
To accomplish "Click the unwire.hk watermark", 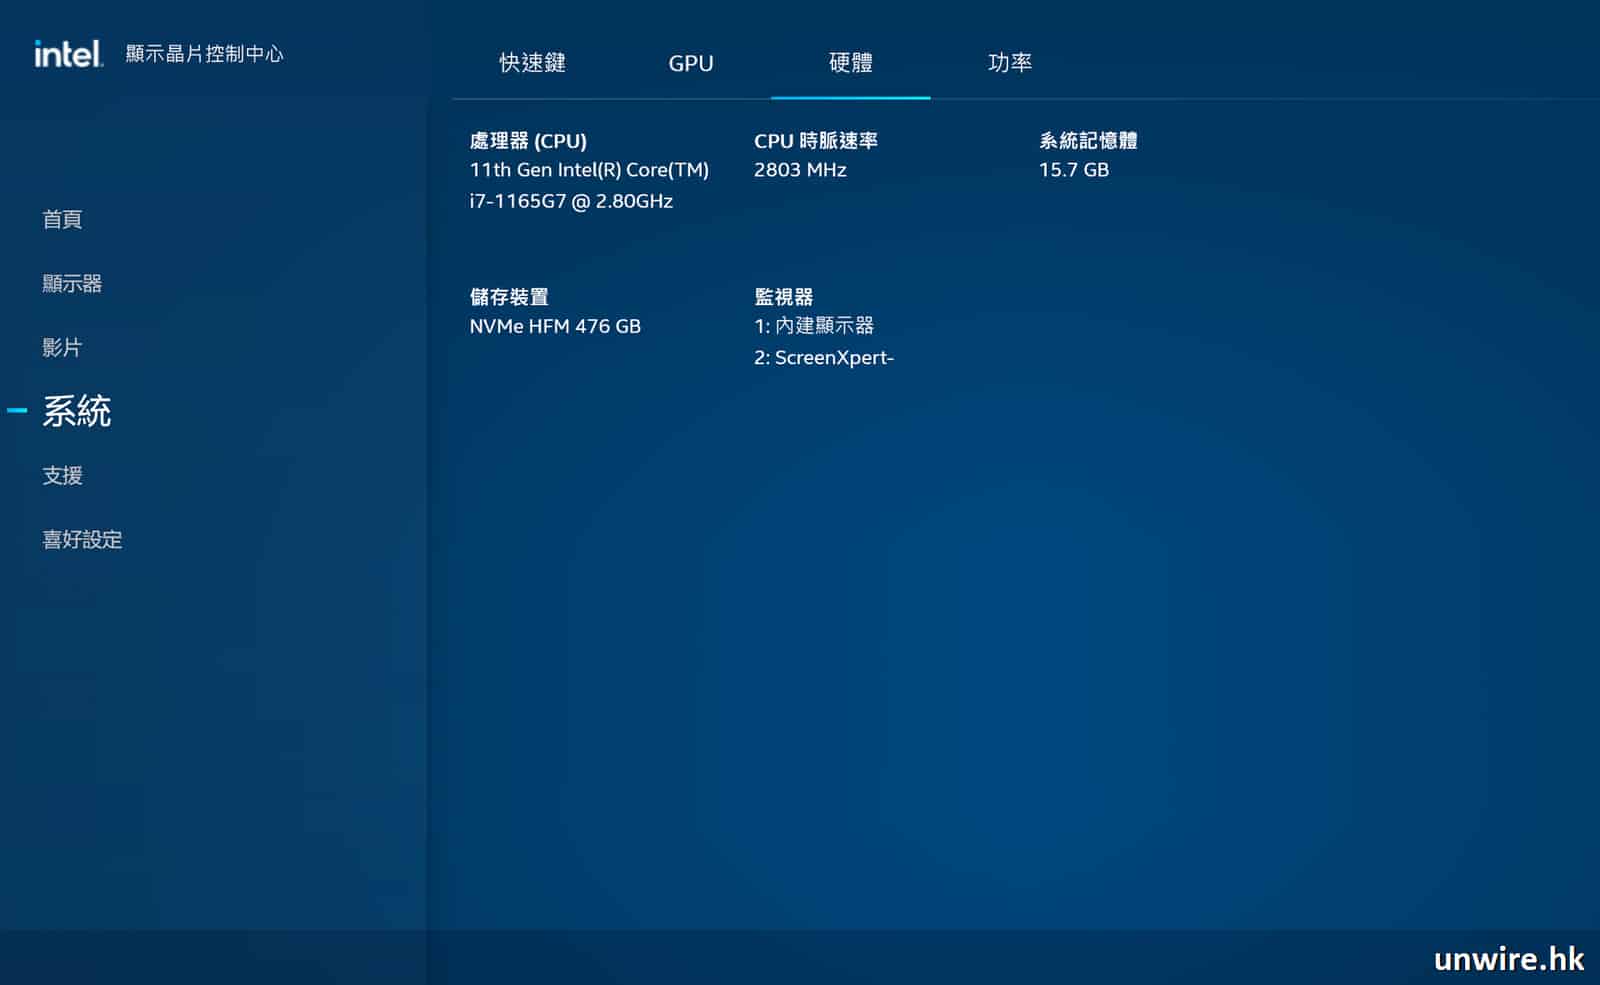I will point(1508,959).
